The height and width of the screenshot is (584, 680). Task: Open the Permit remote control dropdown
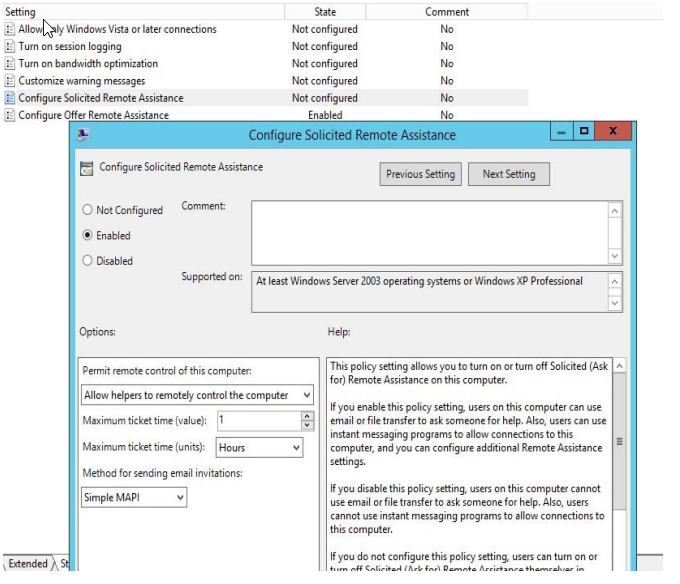(x=306, y=395)
